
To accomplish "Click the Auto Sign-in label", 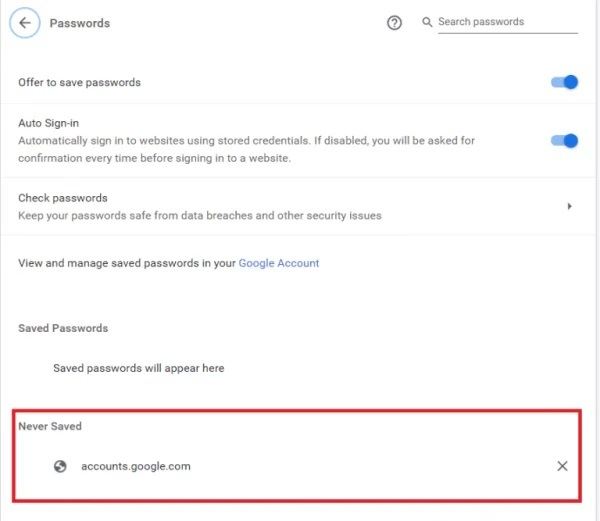I will click(48, 123).
